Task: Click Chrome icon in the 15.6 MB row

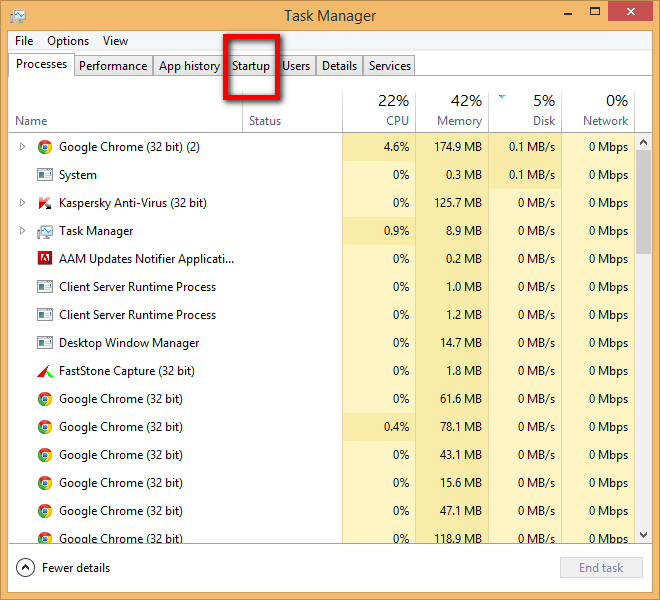Action: click(45, 483)
